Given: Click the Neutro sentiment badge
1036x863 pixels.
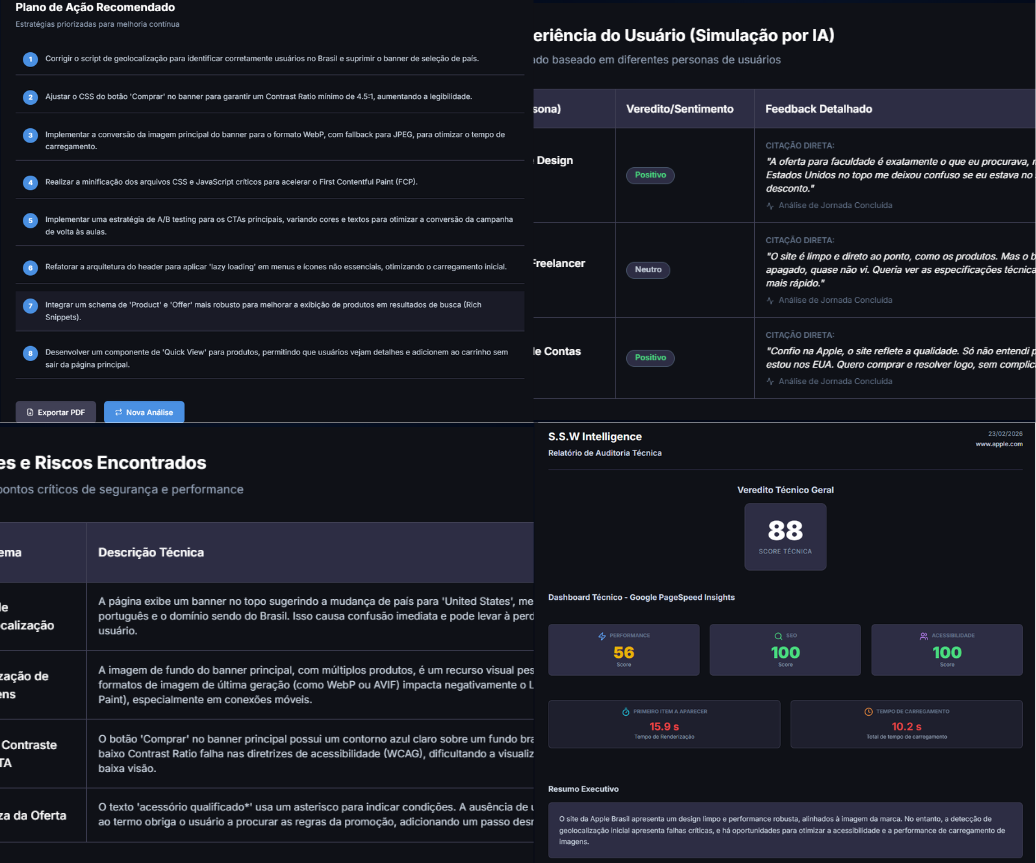Looking at the screenshot, I should 648,270.
